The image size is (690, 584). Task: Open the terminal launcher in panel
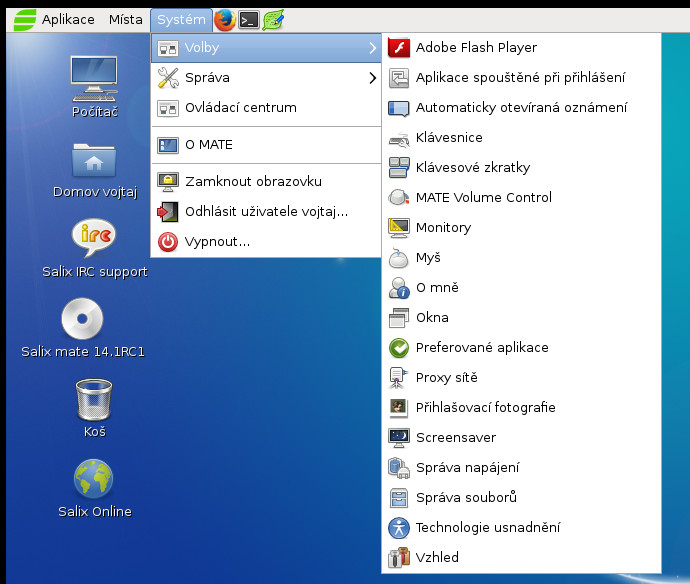pyautogui.click(x=249, y=20)
